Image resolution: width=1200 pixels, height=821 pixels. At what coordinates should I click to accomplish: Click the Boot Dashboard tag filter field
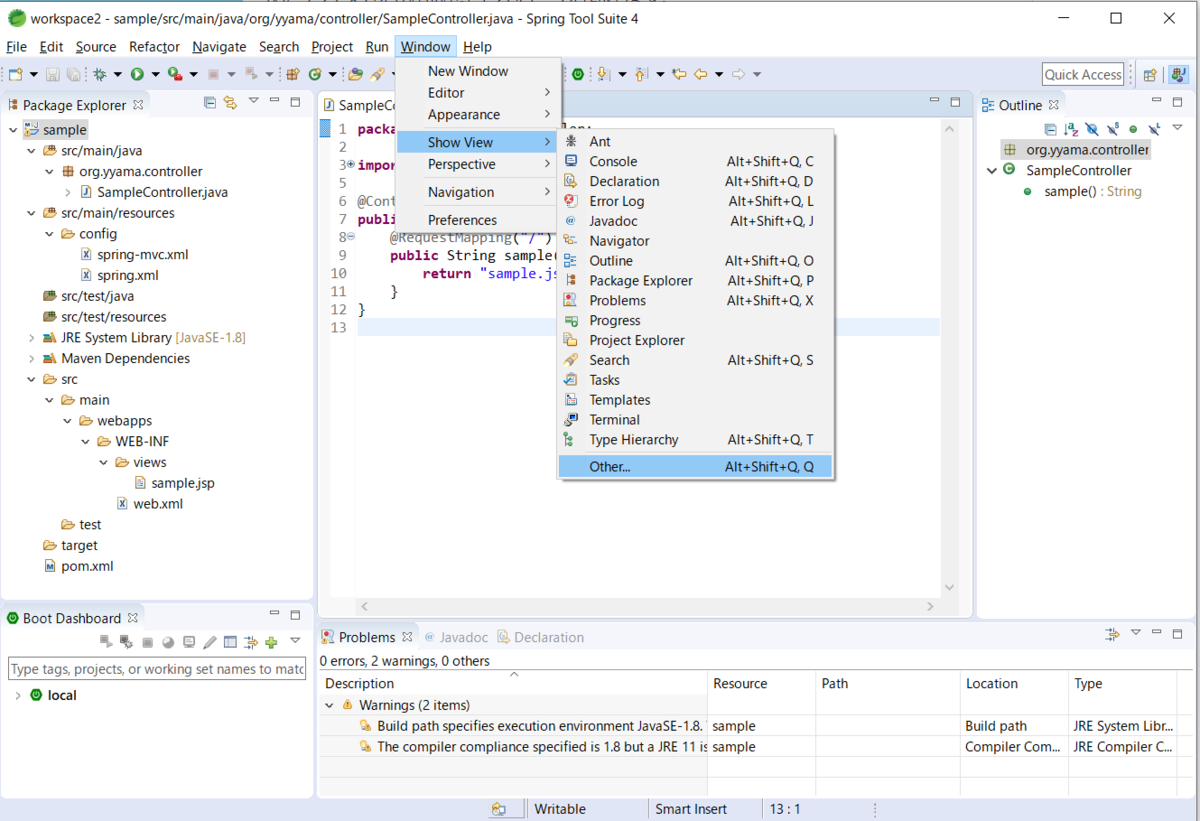[x=157, y=669]
